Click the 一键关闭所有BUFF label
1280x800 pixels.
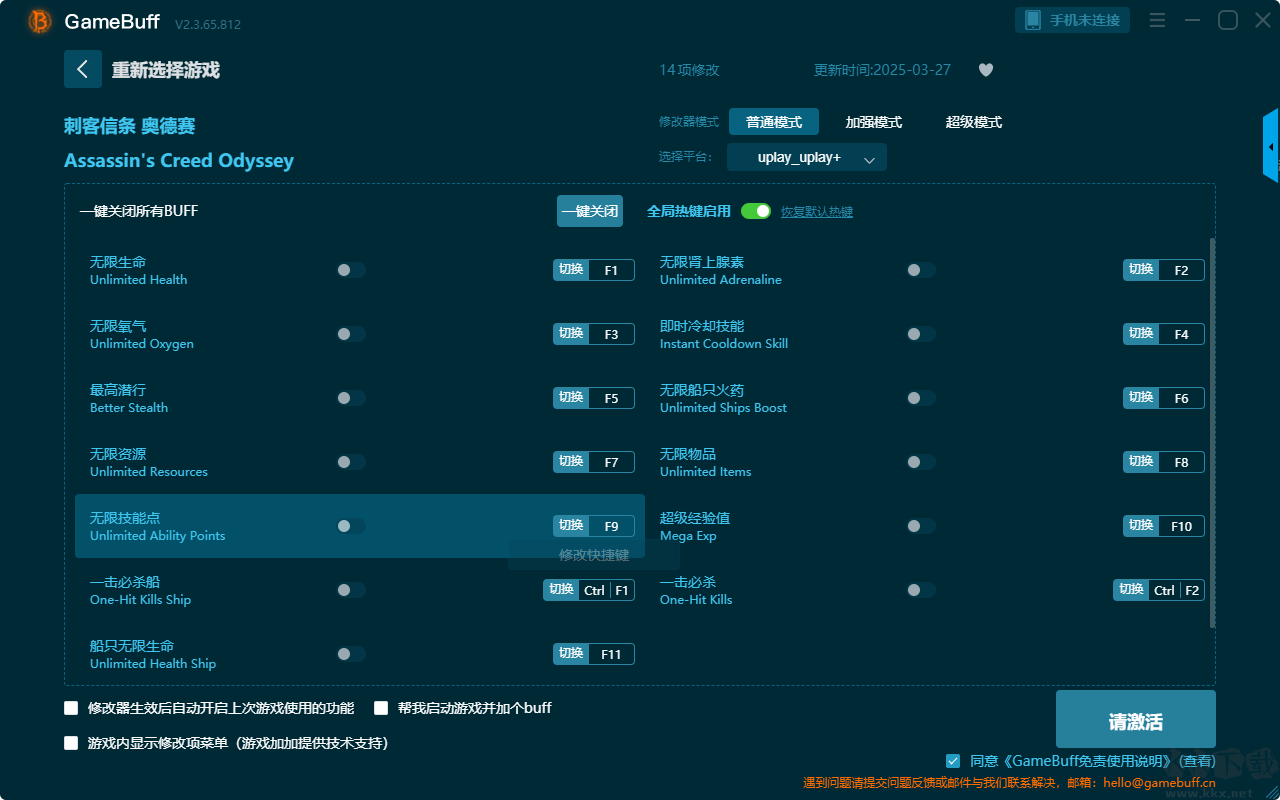[139, 211]
